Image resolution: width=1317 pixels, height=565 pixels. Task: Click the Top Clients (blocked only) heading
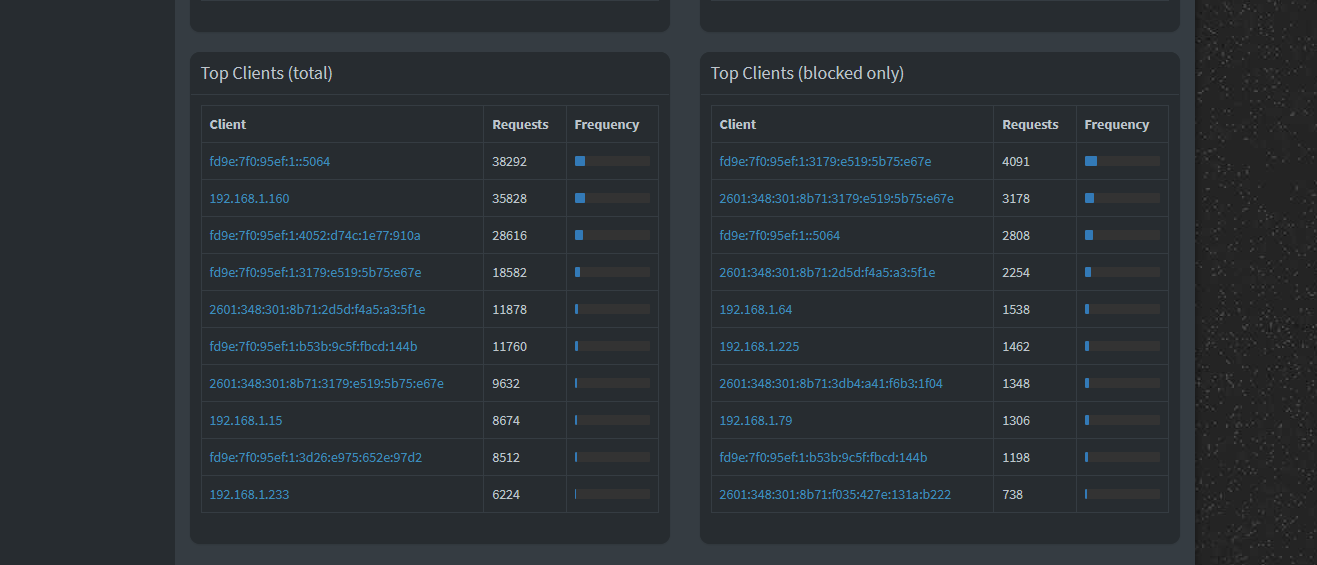coord(806,73)
